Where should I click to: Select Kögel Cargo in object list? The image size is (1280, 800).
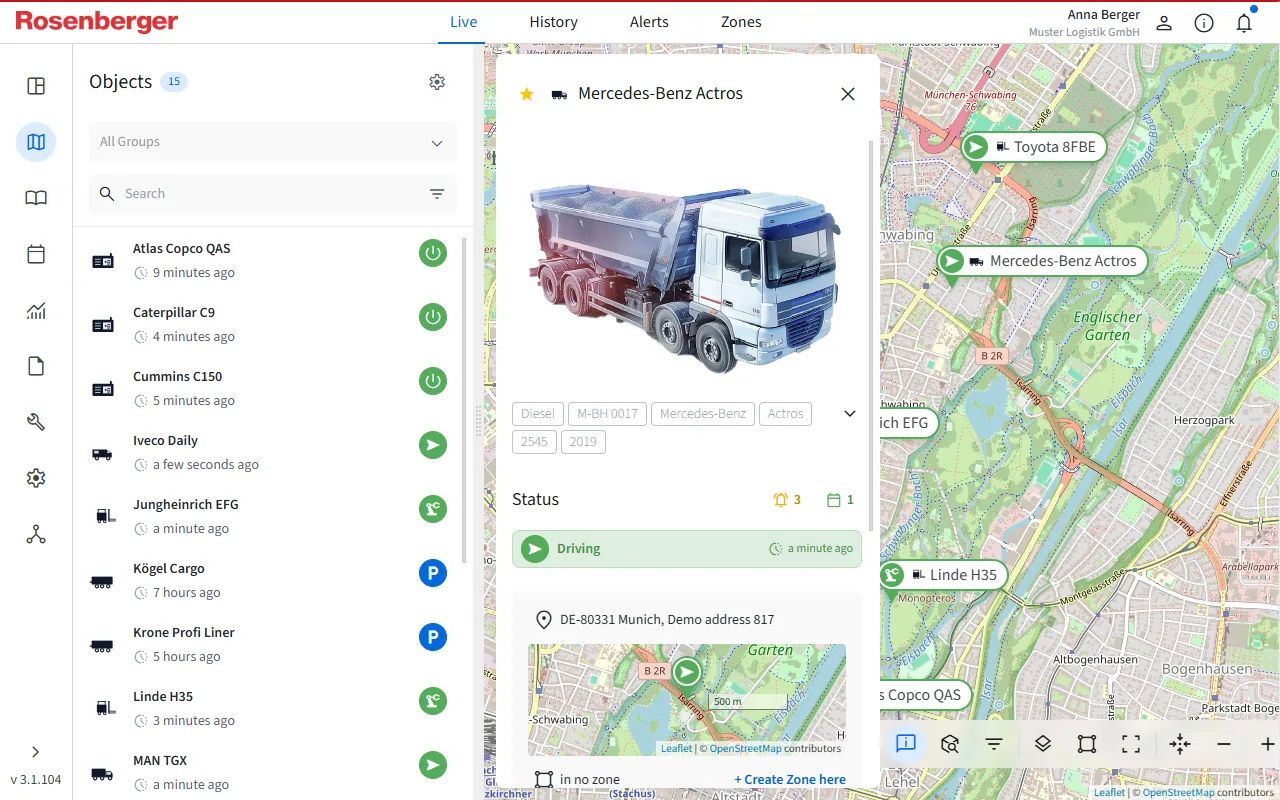point(268,580)
